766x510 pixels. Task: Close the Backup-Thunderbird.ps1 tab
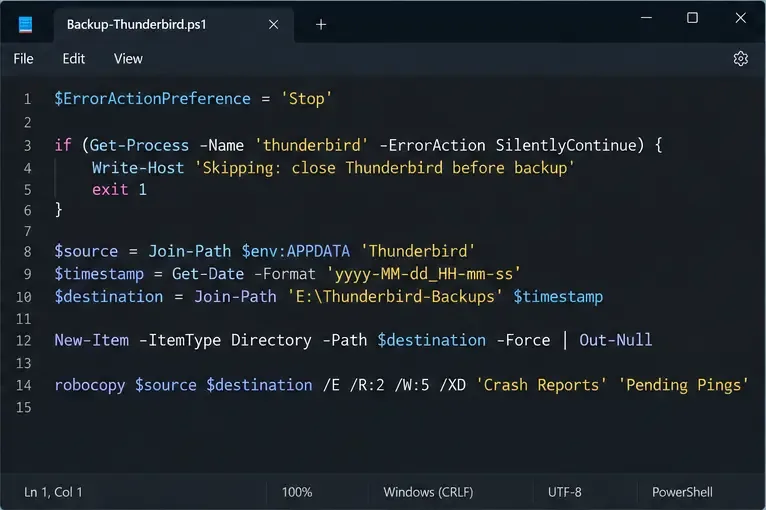click(274, 24)
